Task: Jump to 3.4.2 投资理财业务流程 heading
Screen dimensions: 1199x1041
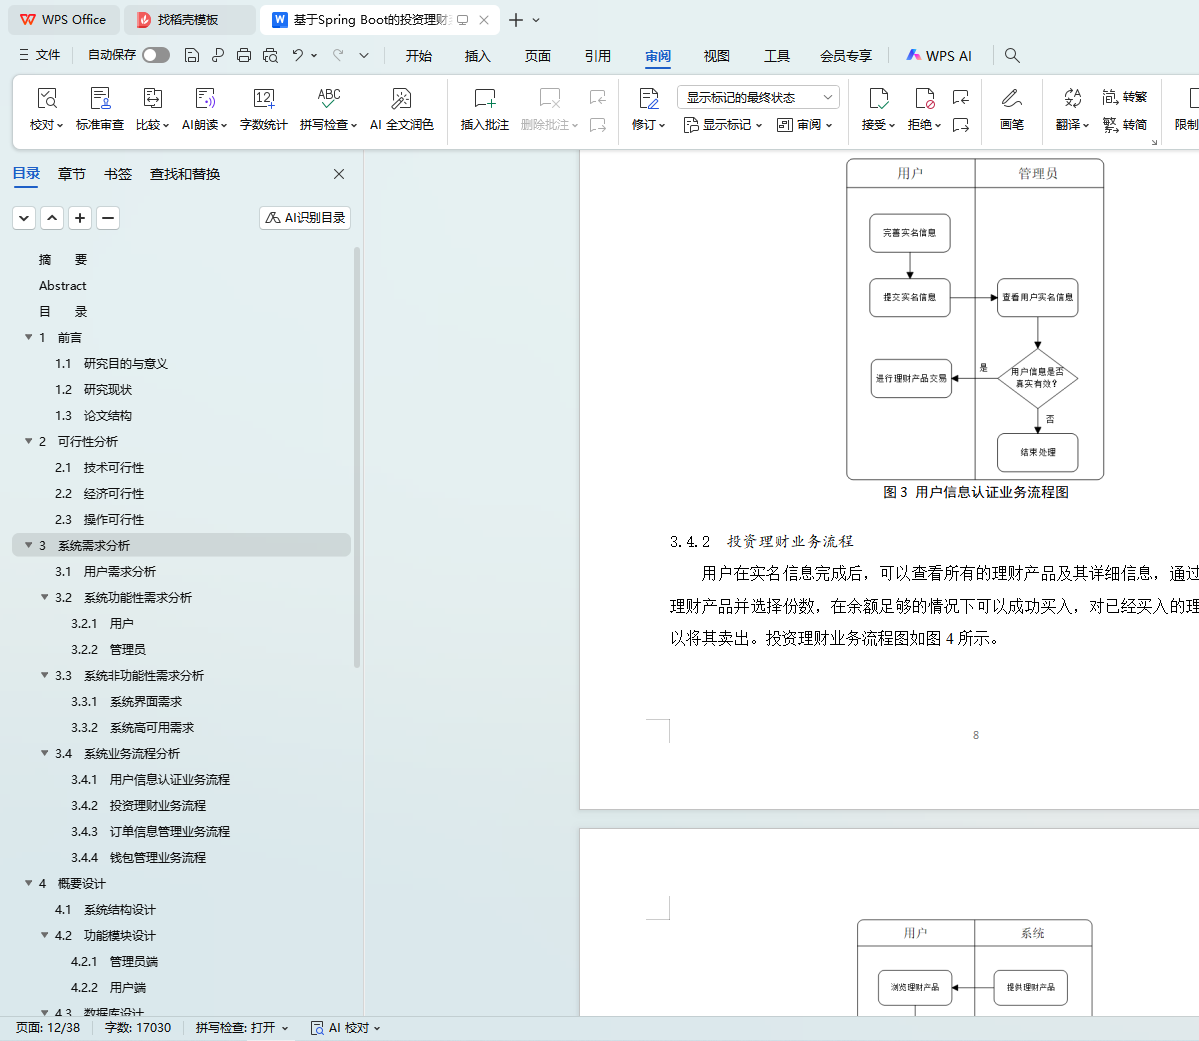Action: point(157,805)
